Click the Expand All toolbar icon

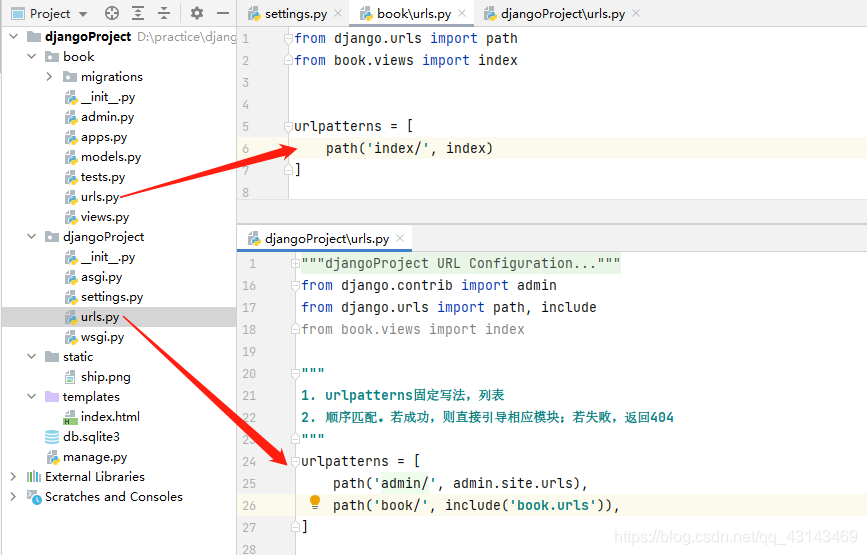coord(138,13)
